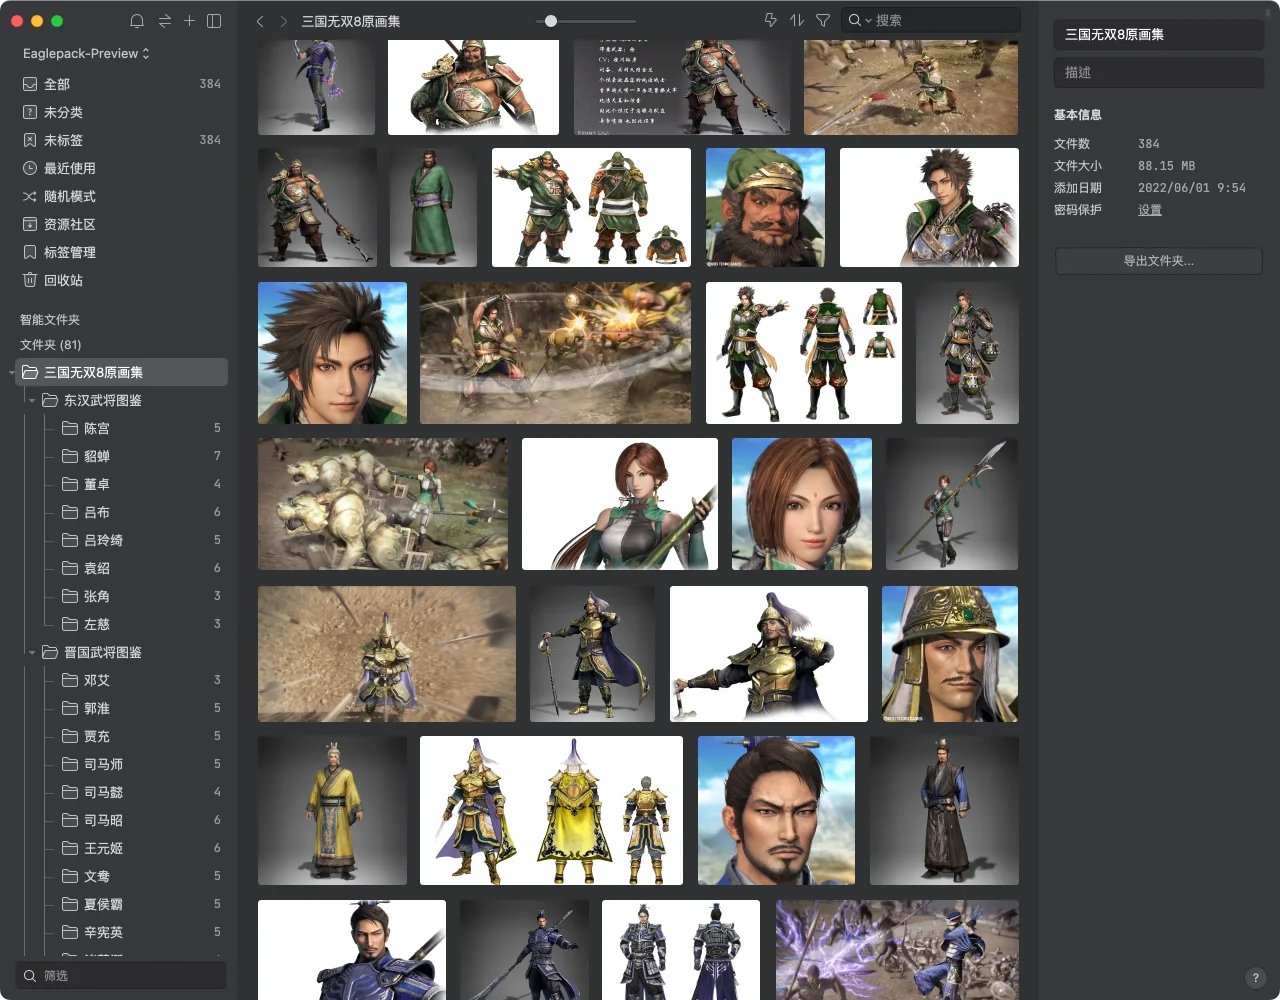1280x1000 pixels.
Task: Click the thumbnail size slider handle
Action: pyautogui.click(x=551, y=21)
